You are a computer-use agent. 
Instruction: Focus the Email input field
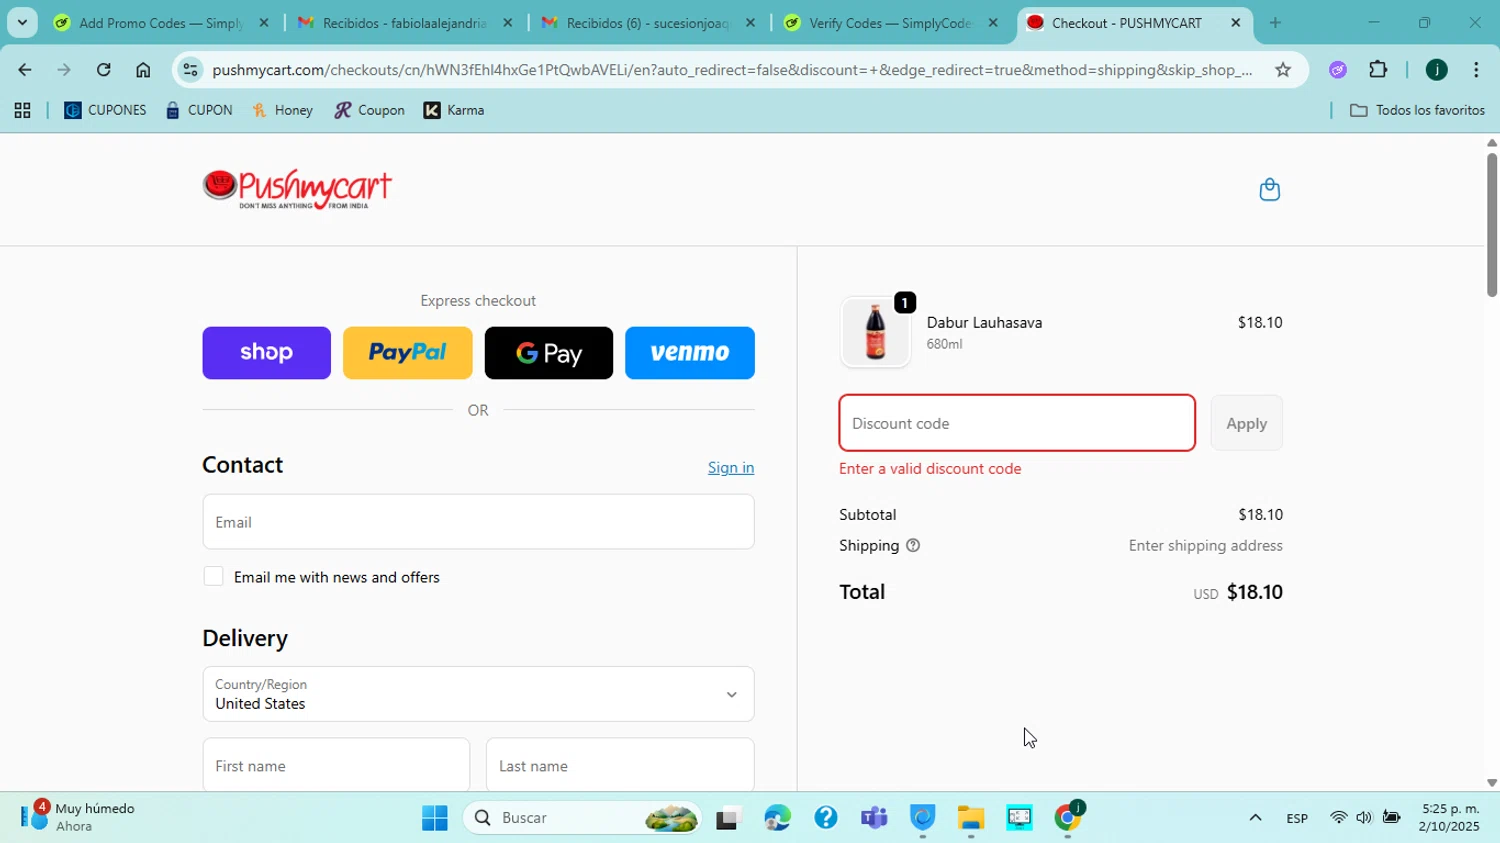point(478,522)
